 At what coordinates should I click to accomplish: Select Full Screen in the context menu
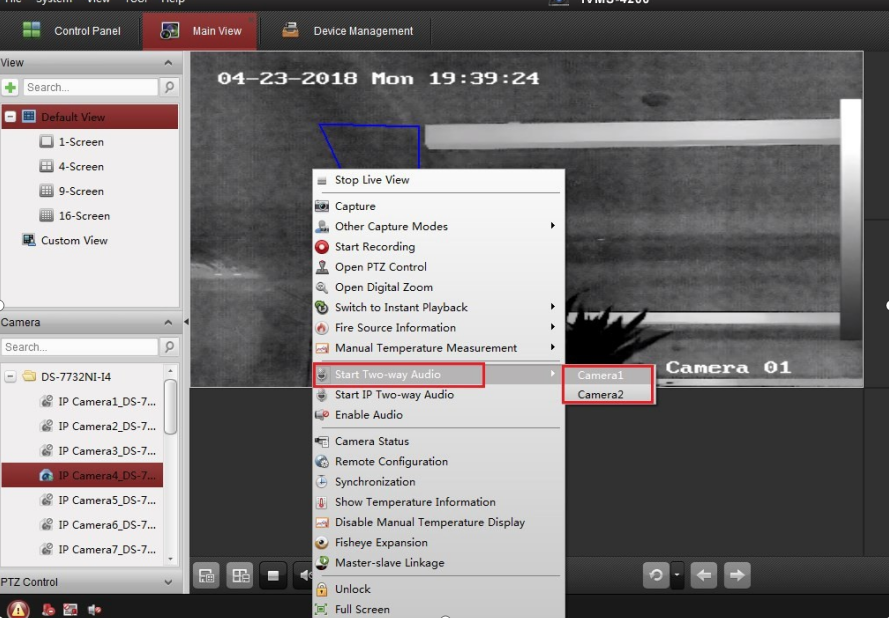[x=438, y=609]
